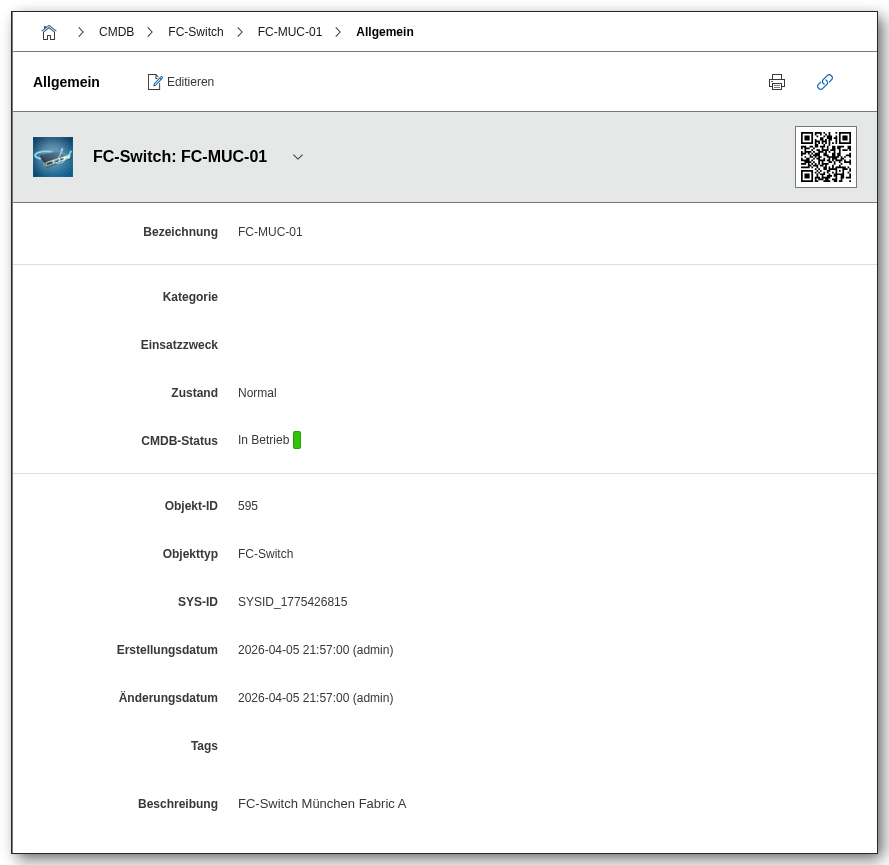Click the description text FC-Switch München Fabric A

click(x=322, y=804)
